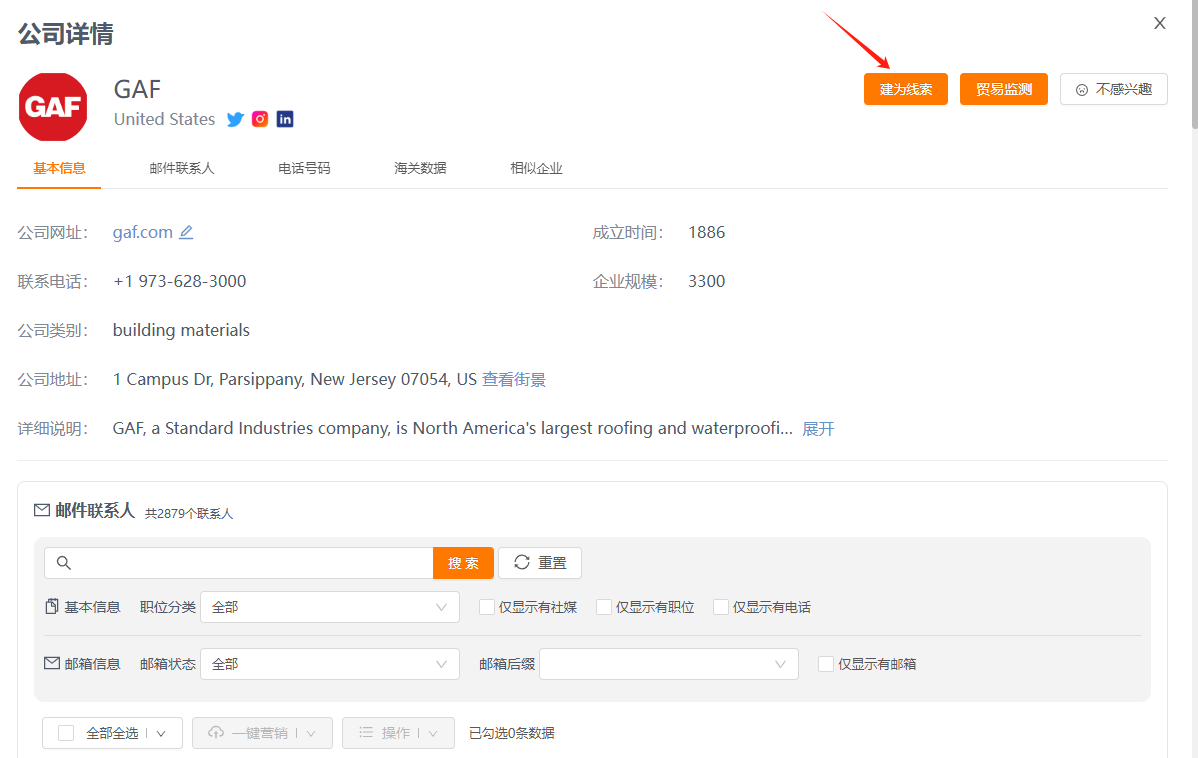Enable 仅显示有电话 checkbox
1198x758 pixels.
pos(720,607)
